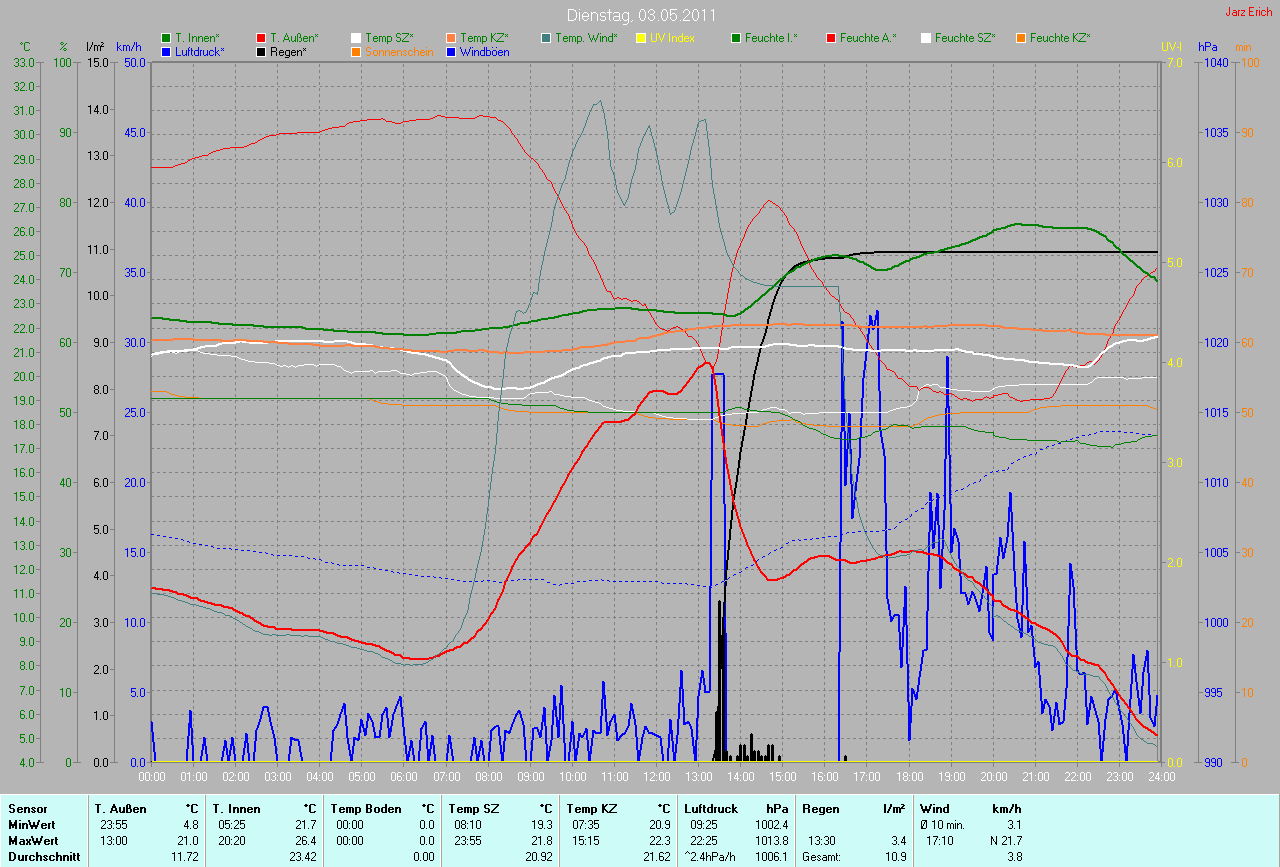Click the chart title 'Dienstag, 03.05.2011'
The width and height of the screenshot is (1280, 867).
640,16
